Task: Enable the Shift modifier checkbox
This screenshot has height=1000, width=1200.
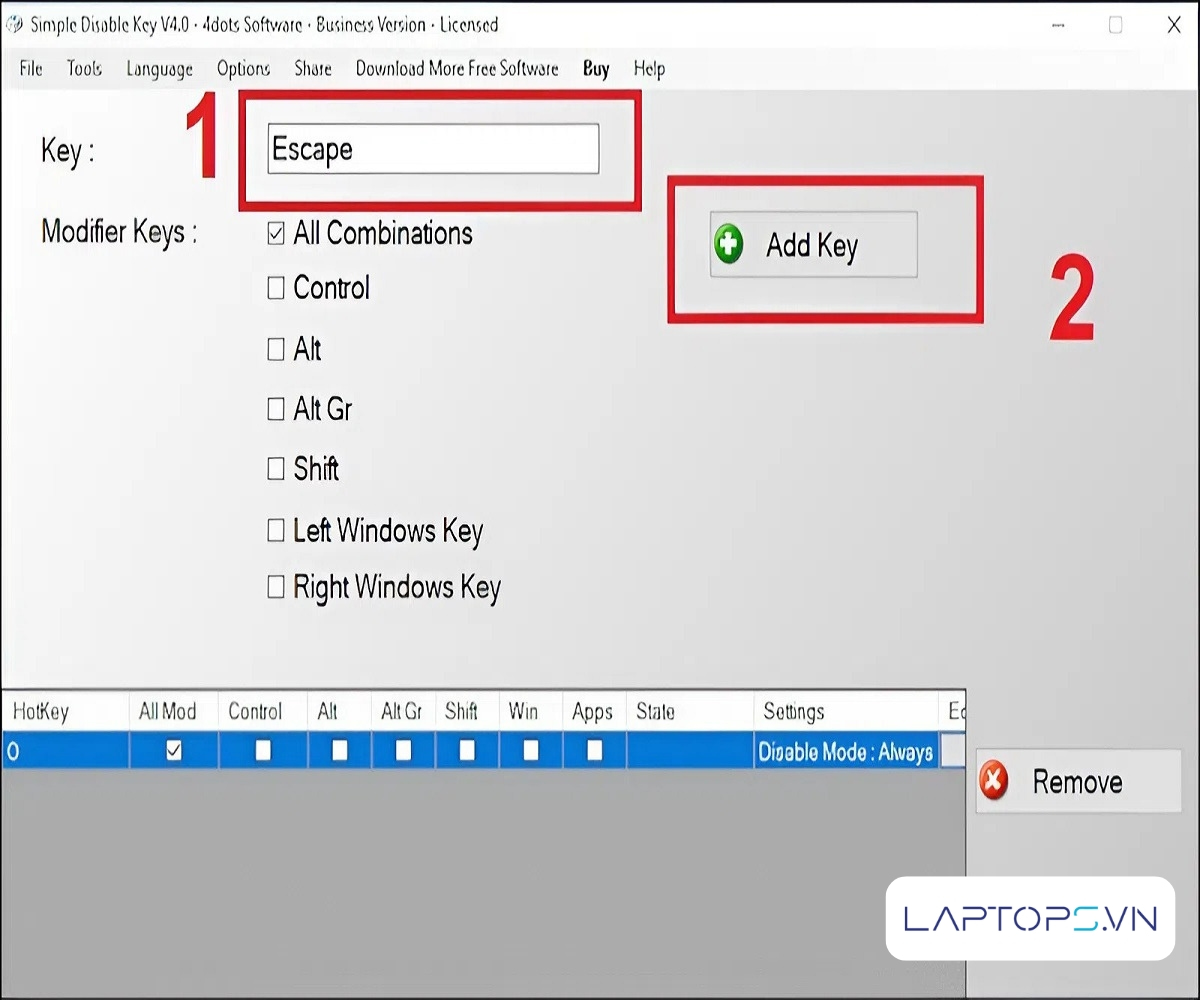Action: coord(276,469)
